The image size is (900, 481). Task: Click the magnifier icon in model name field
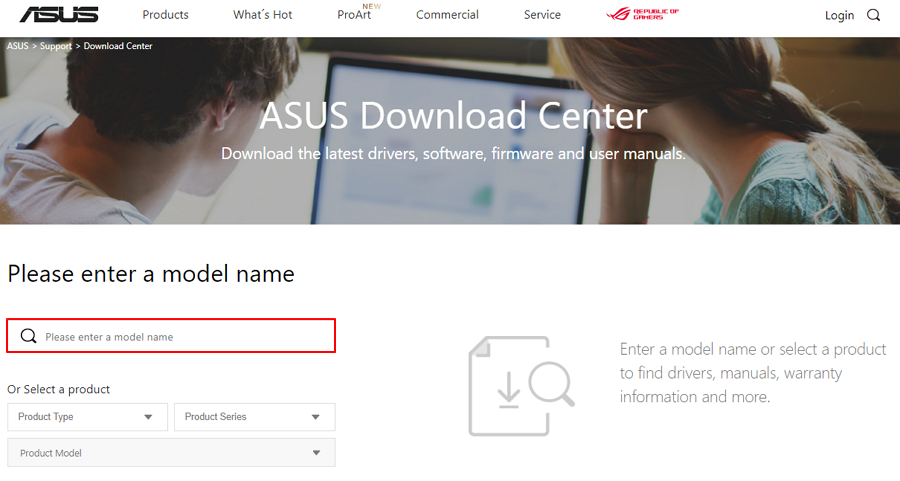coord(28,336)
